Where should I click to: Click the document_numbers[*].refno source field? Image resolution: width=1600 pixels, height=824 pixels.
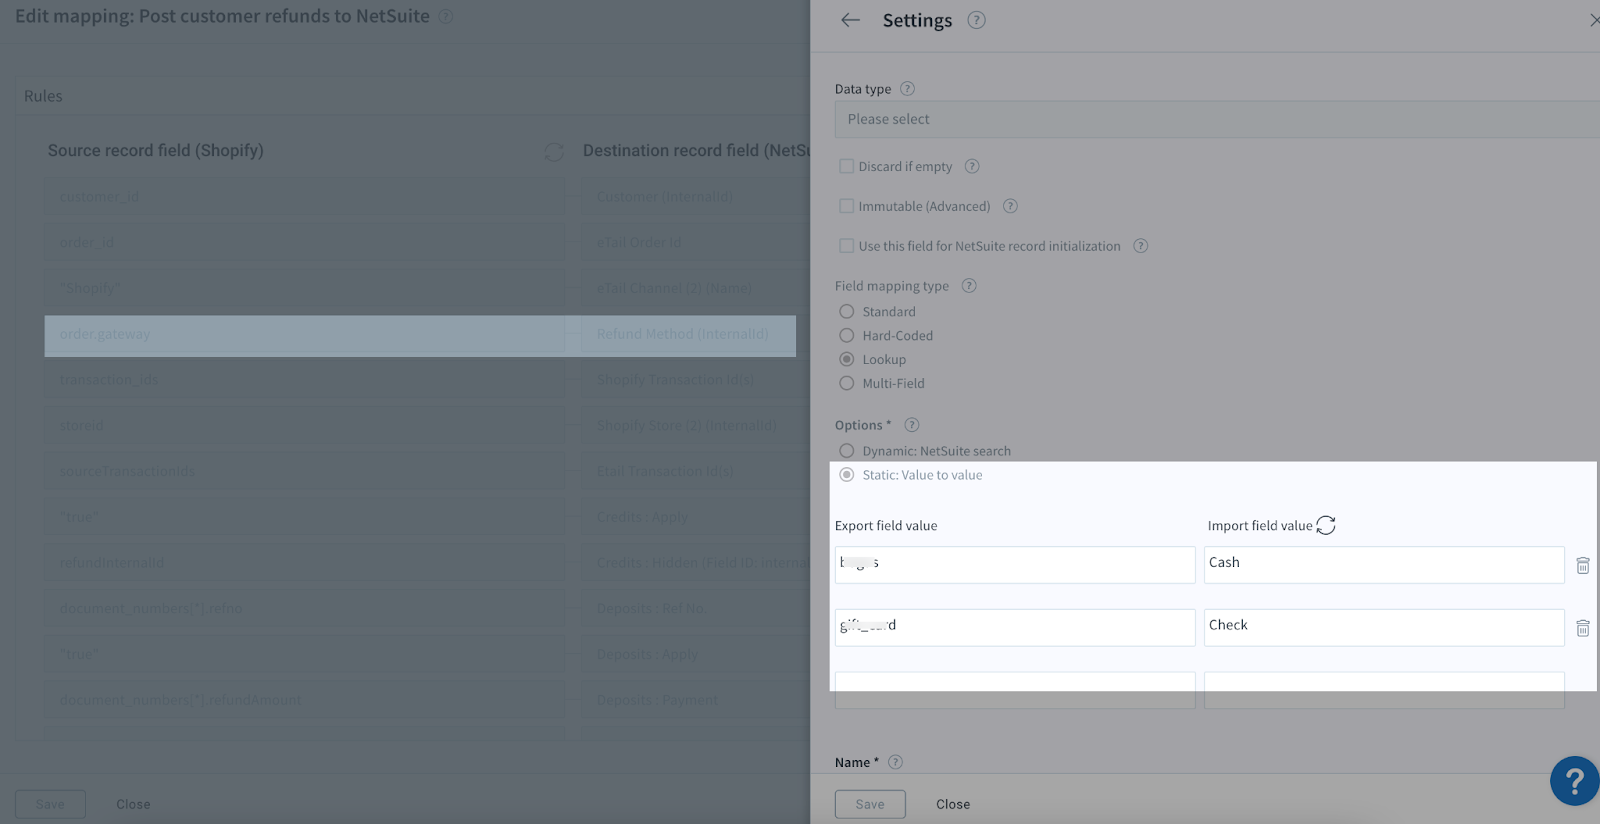[x=305, y=609]
